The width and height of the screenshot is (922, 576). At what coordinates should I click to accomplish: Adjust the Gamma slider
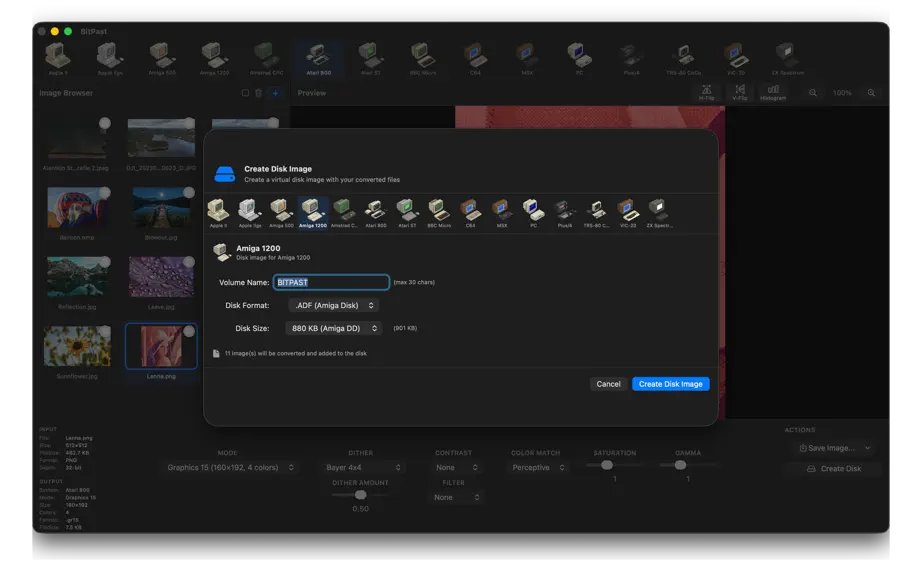click(680, 466)
